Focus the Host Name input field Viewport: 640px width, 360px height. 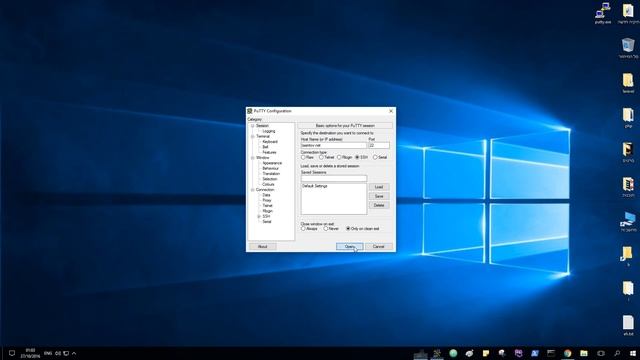click(x=333, y=145)
